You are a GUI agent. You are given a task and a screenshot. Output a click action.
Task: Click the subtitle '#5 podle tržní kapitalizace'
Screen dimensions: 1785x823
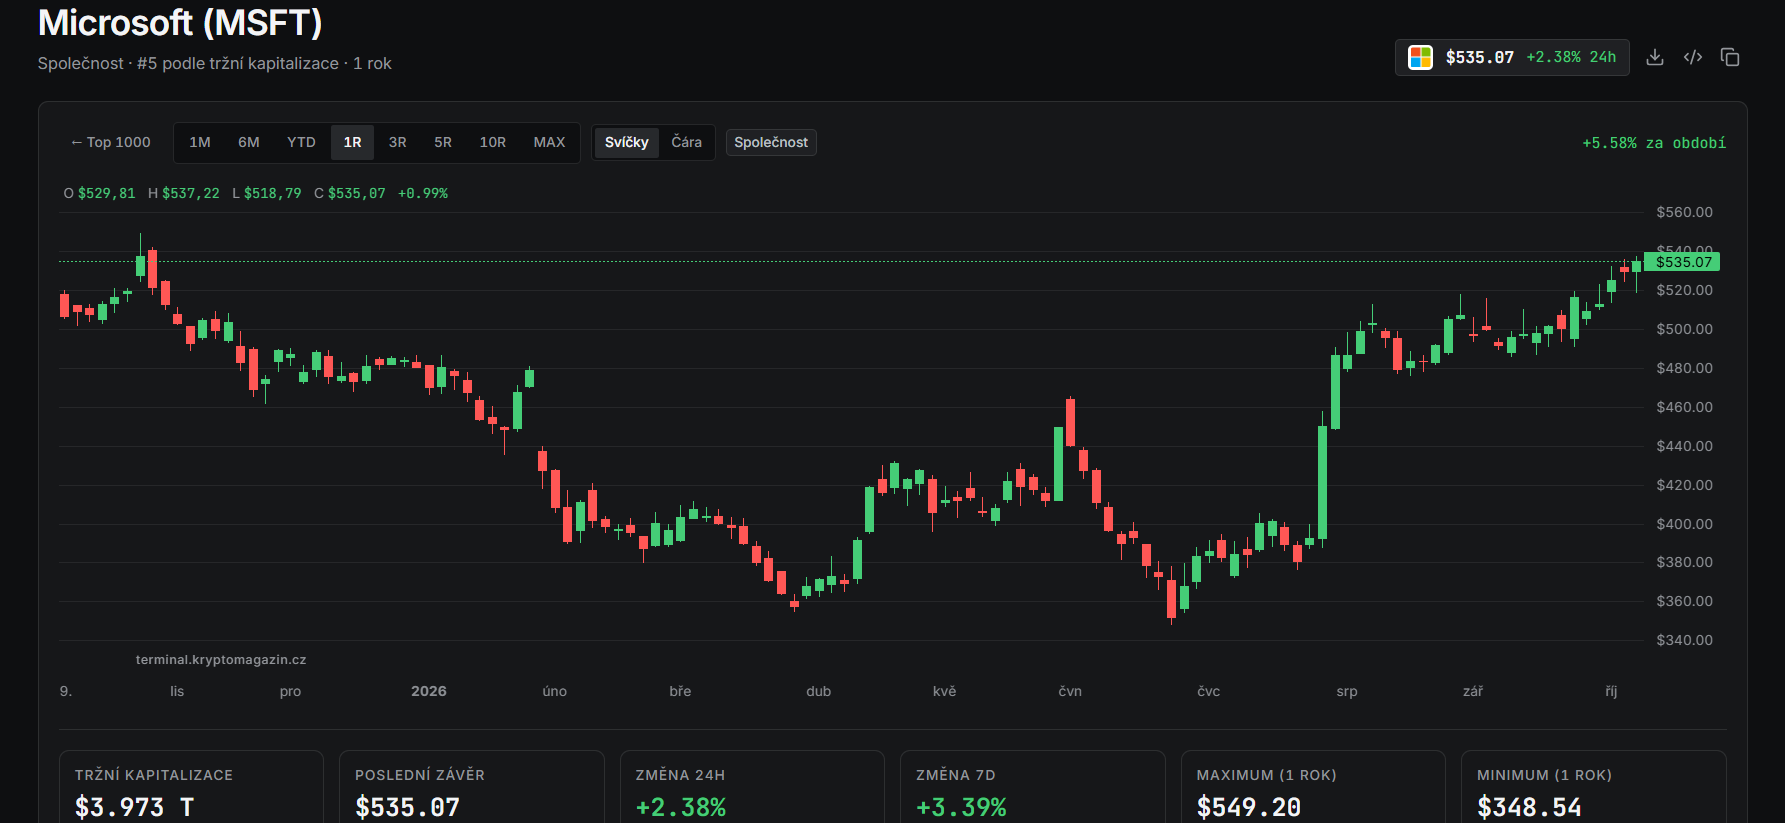pyautogui.click(x=238, y=63)
